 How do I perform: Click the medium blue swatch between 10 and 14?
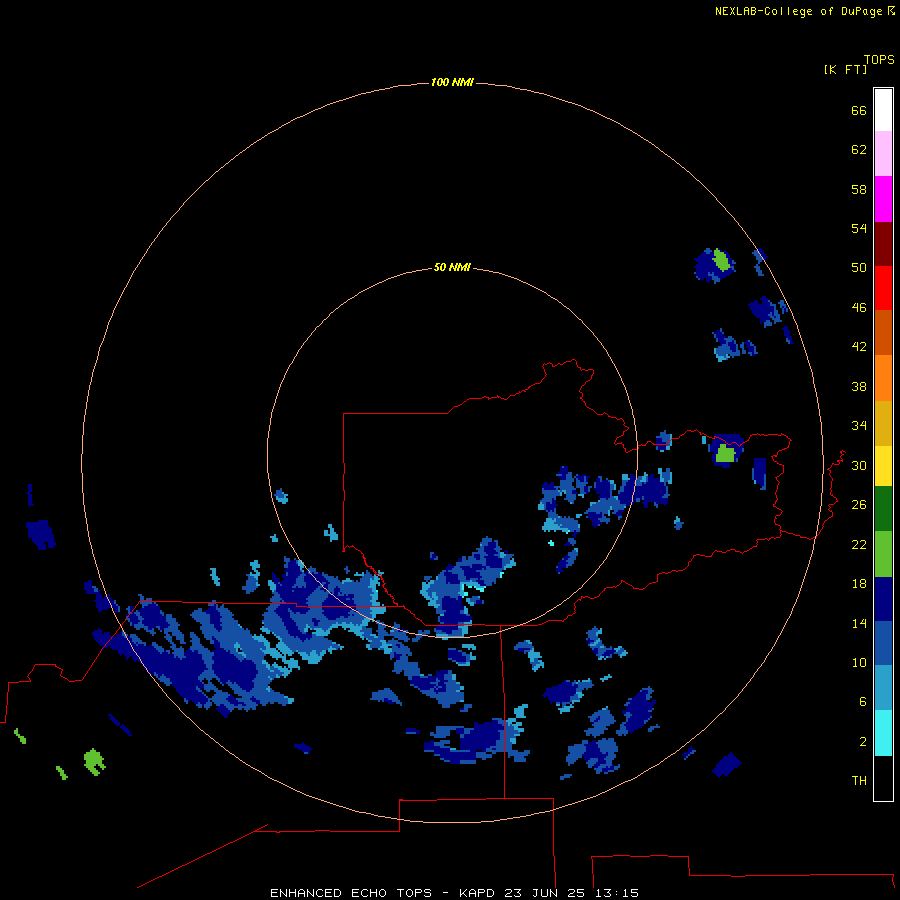[x=883, y=643]
